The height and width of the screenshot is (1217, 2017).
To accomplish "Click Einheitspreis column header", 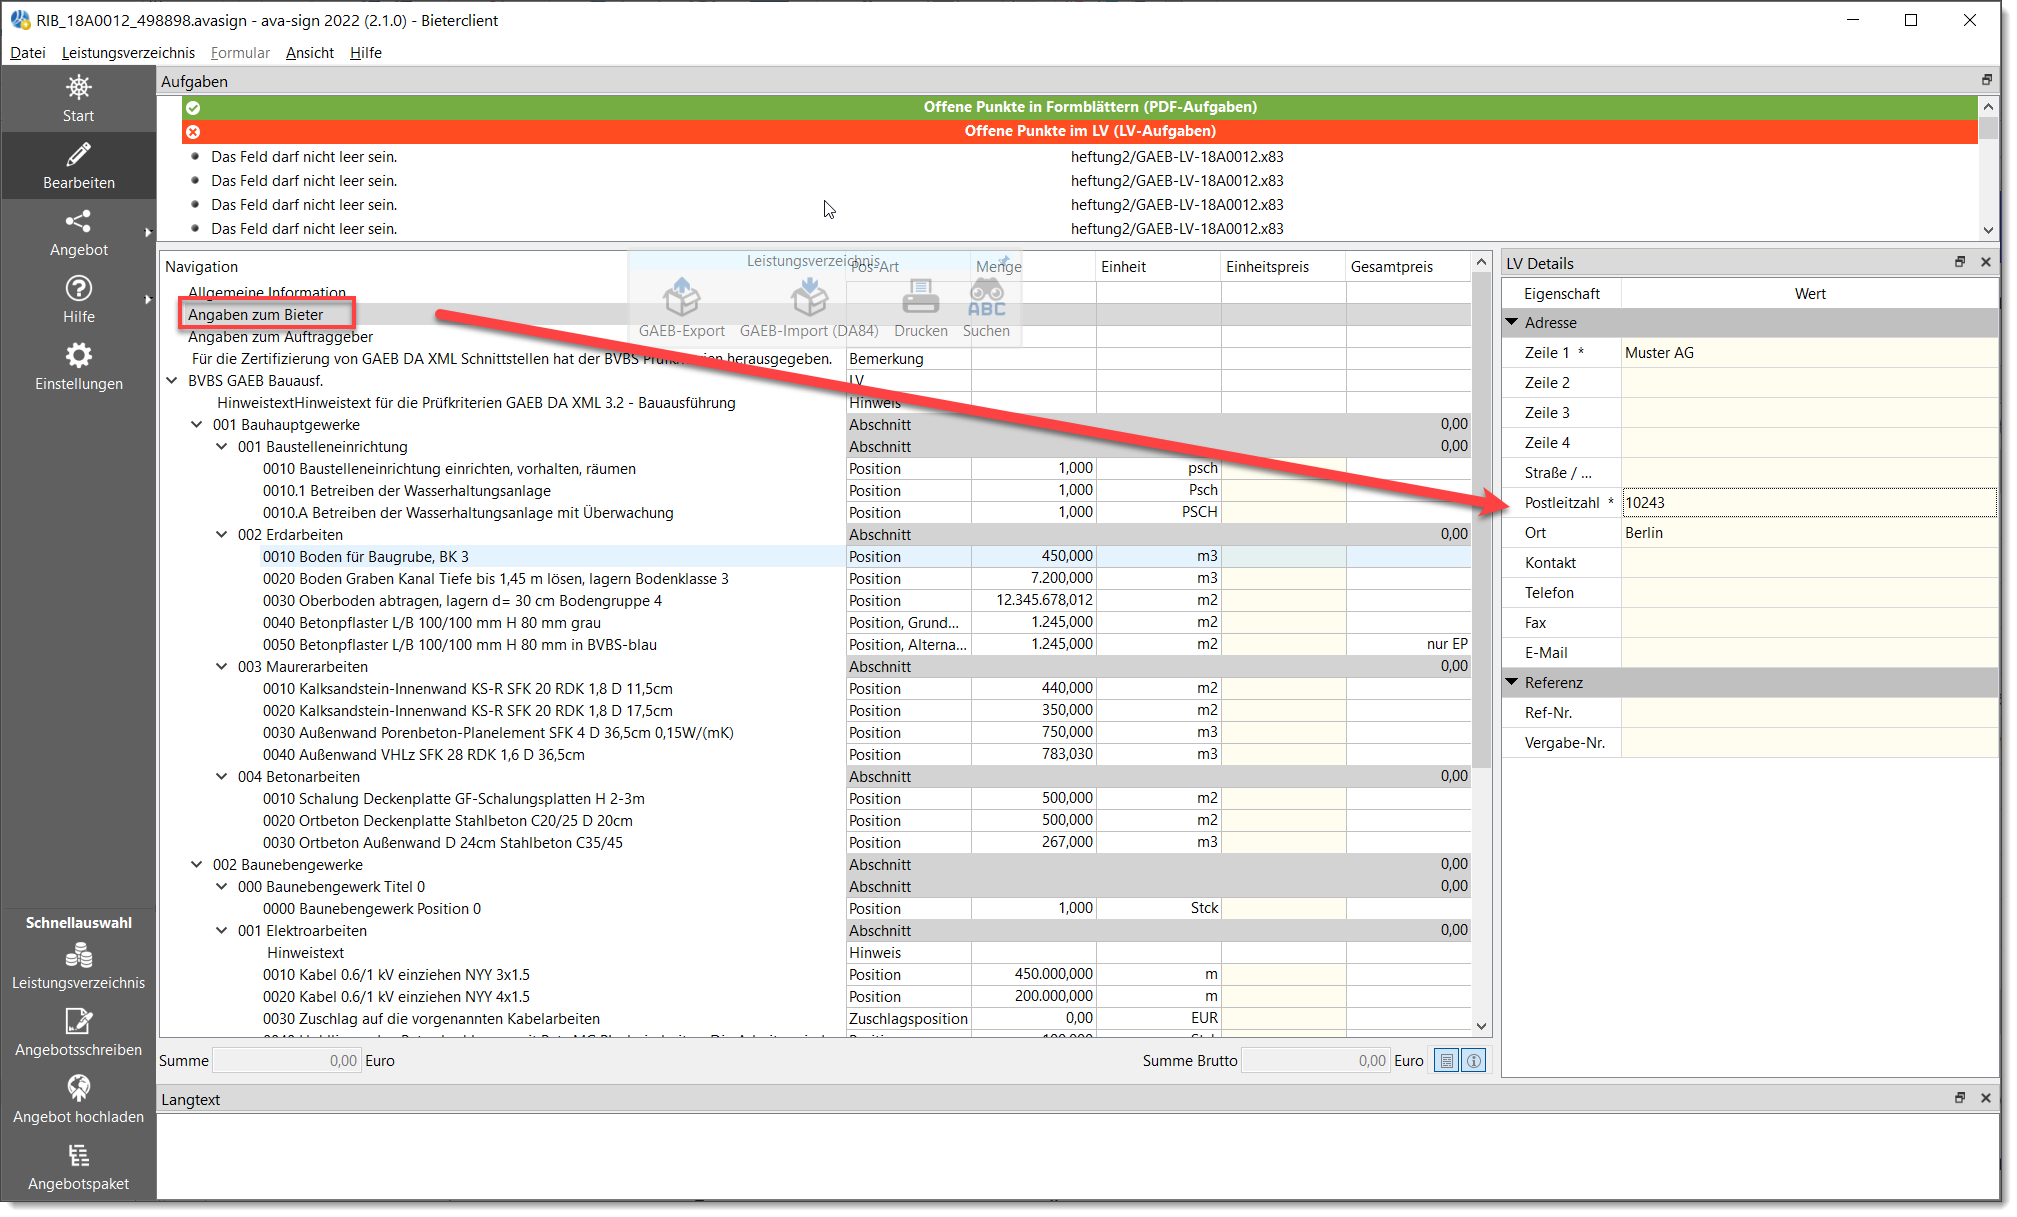I will [1283, 267].
